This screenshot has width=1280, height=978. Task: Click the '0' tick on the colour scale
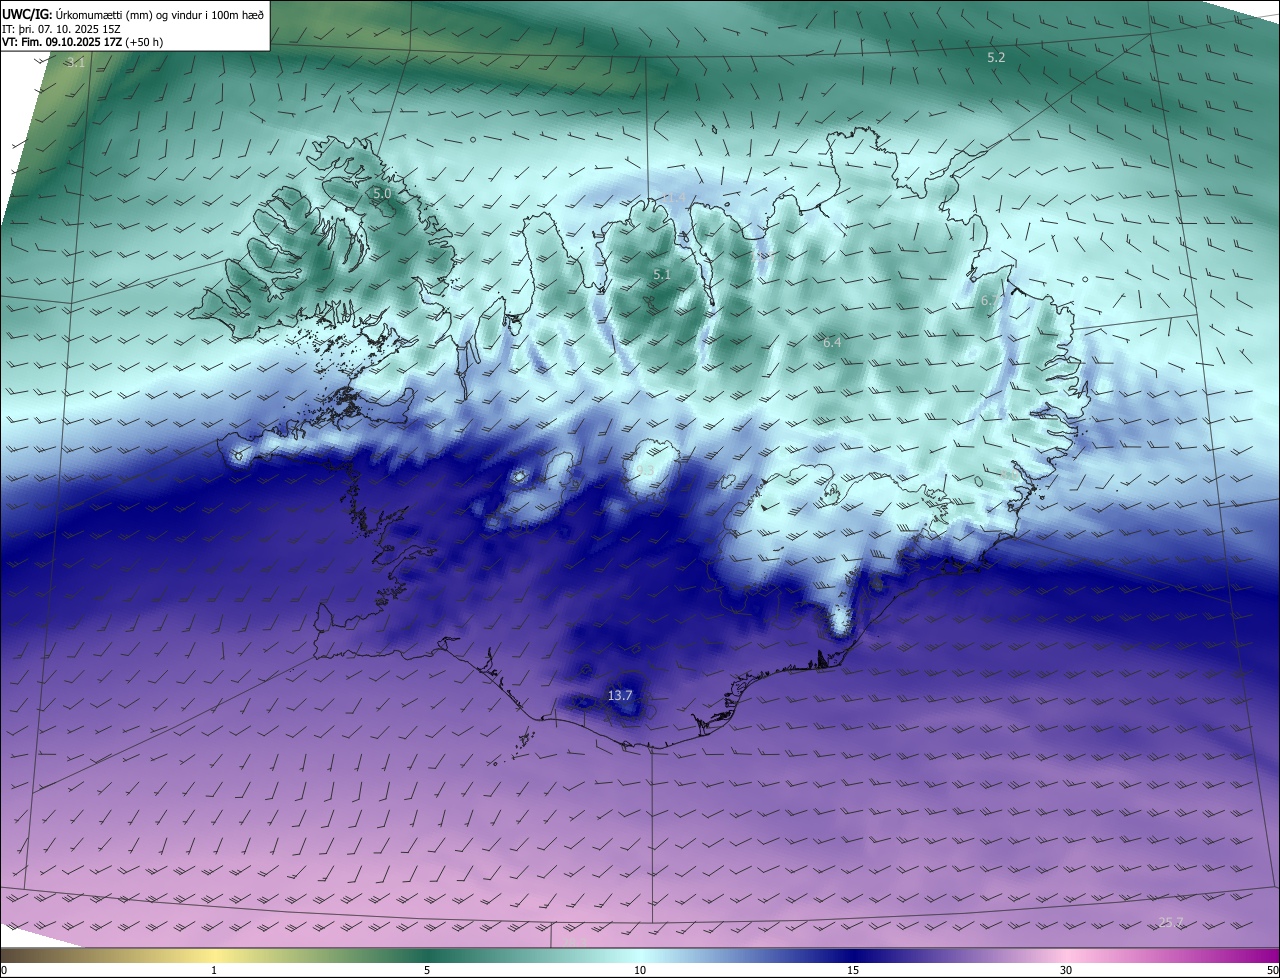4,970
